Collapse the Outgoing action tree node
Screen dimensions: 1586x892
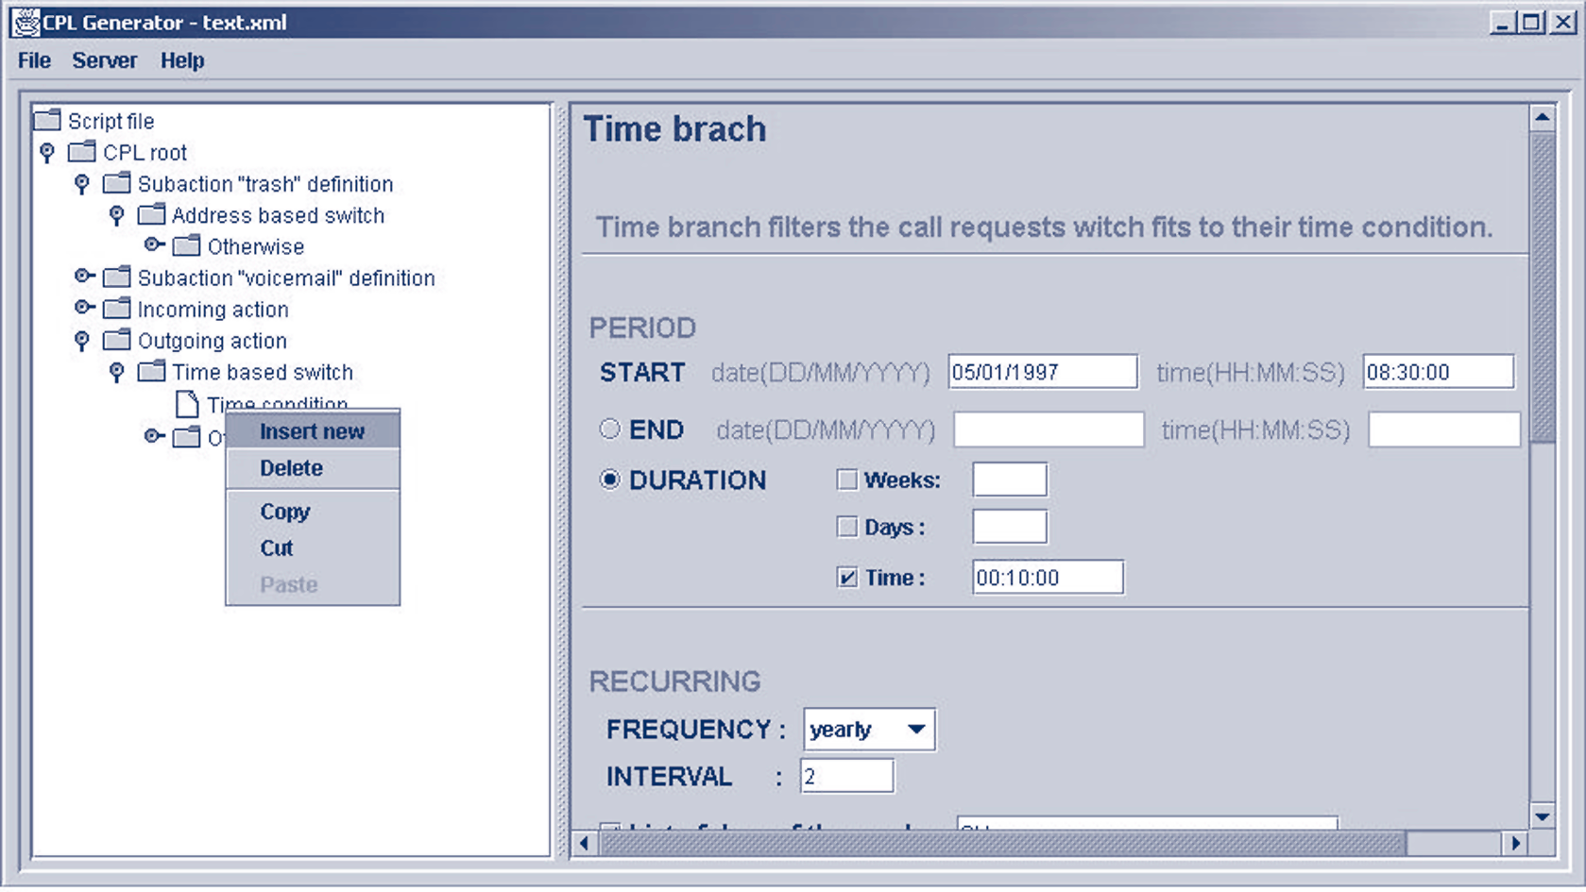point(82,341)
